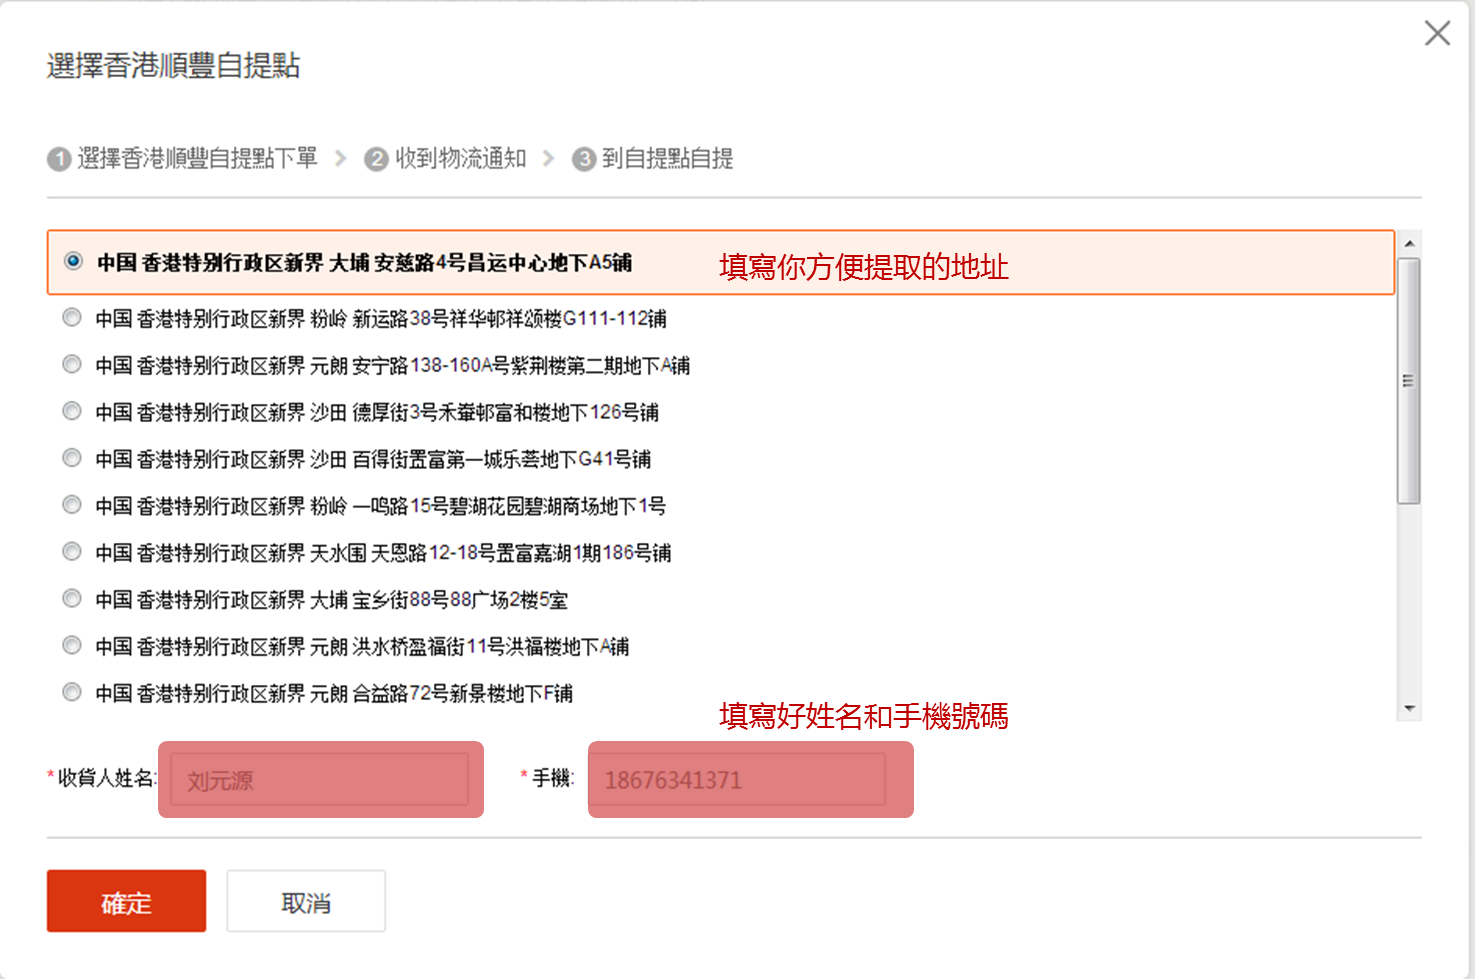1475x979 pixels.
Task: Click the arrow chevron after step 2
Action: (x=548, y=158)
